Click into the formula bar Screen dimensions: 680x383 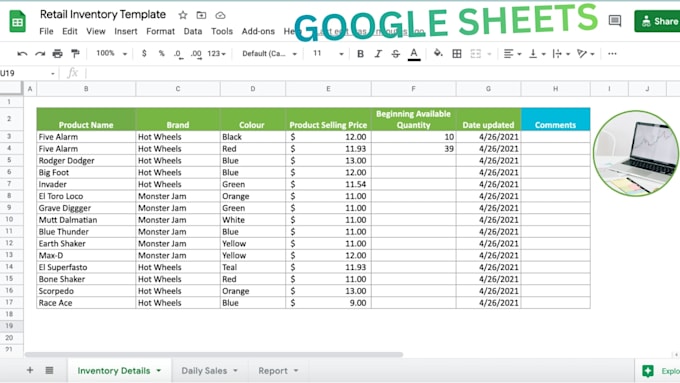(382, 73)
